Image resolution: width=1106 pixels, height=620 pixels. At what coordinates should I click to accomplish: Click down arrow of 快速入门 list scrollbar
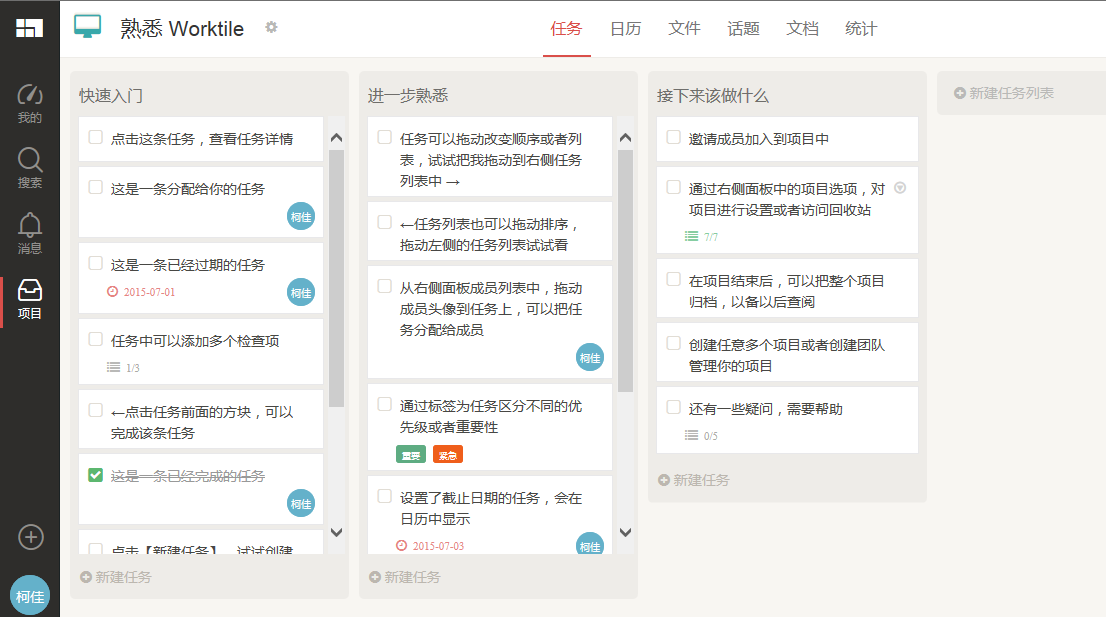pyautogui.click(x=336, y=533)
